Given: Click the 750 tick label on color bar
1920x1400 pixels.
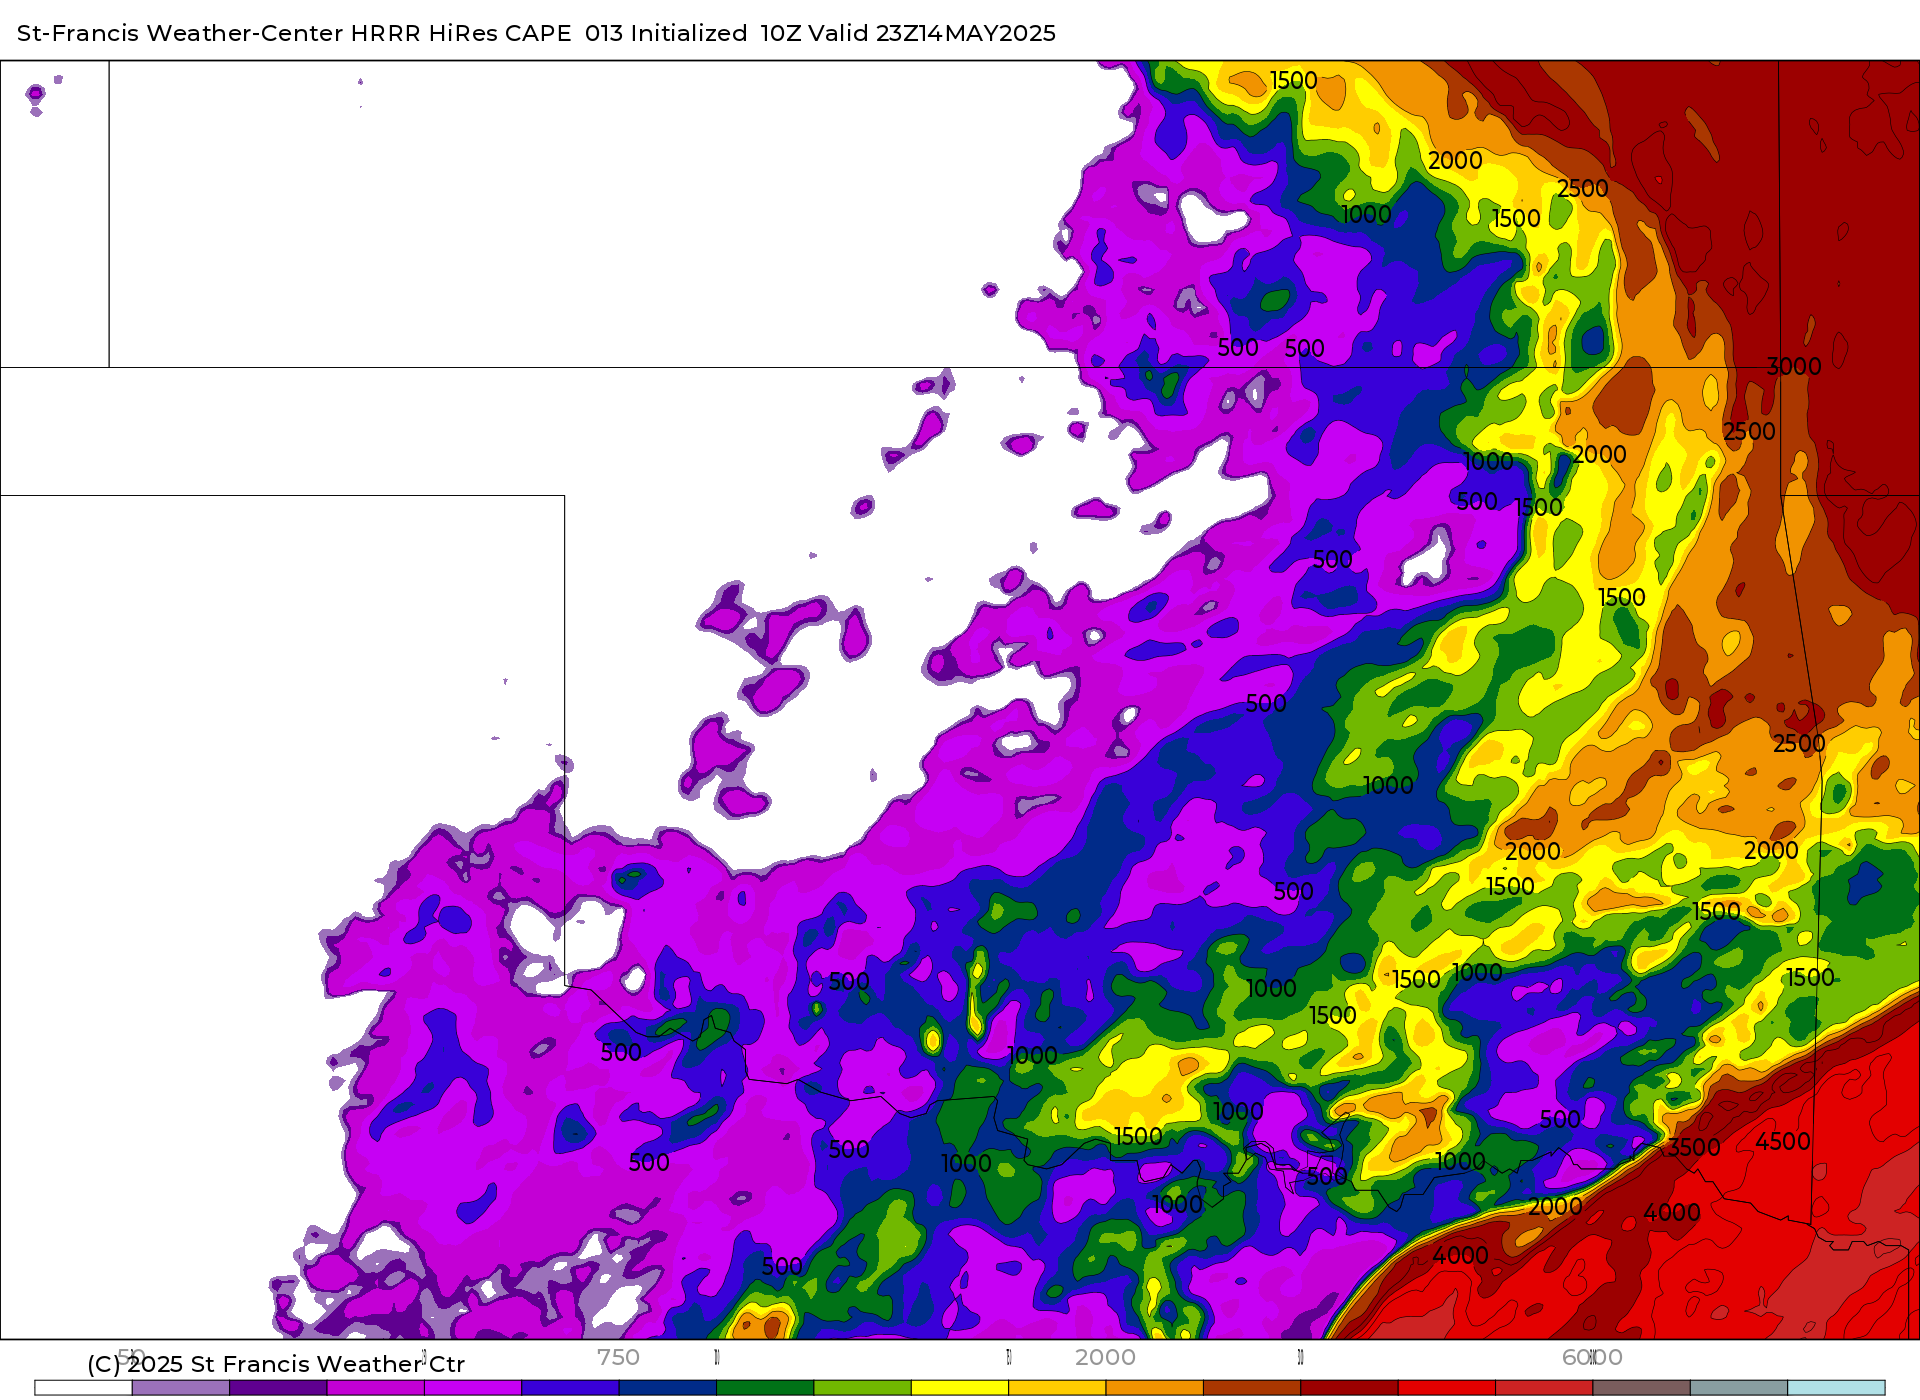Looking at the screenshot, I should click(x=618, y=1357).
